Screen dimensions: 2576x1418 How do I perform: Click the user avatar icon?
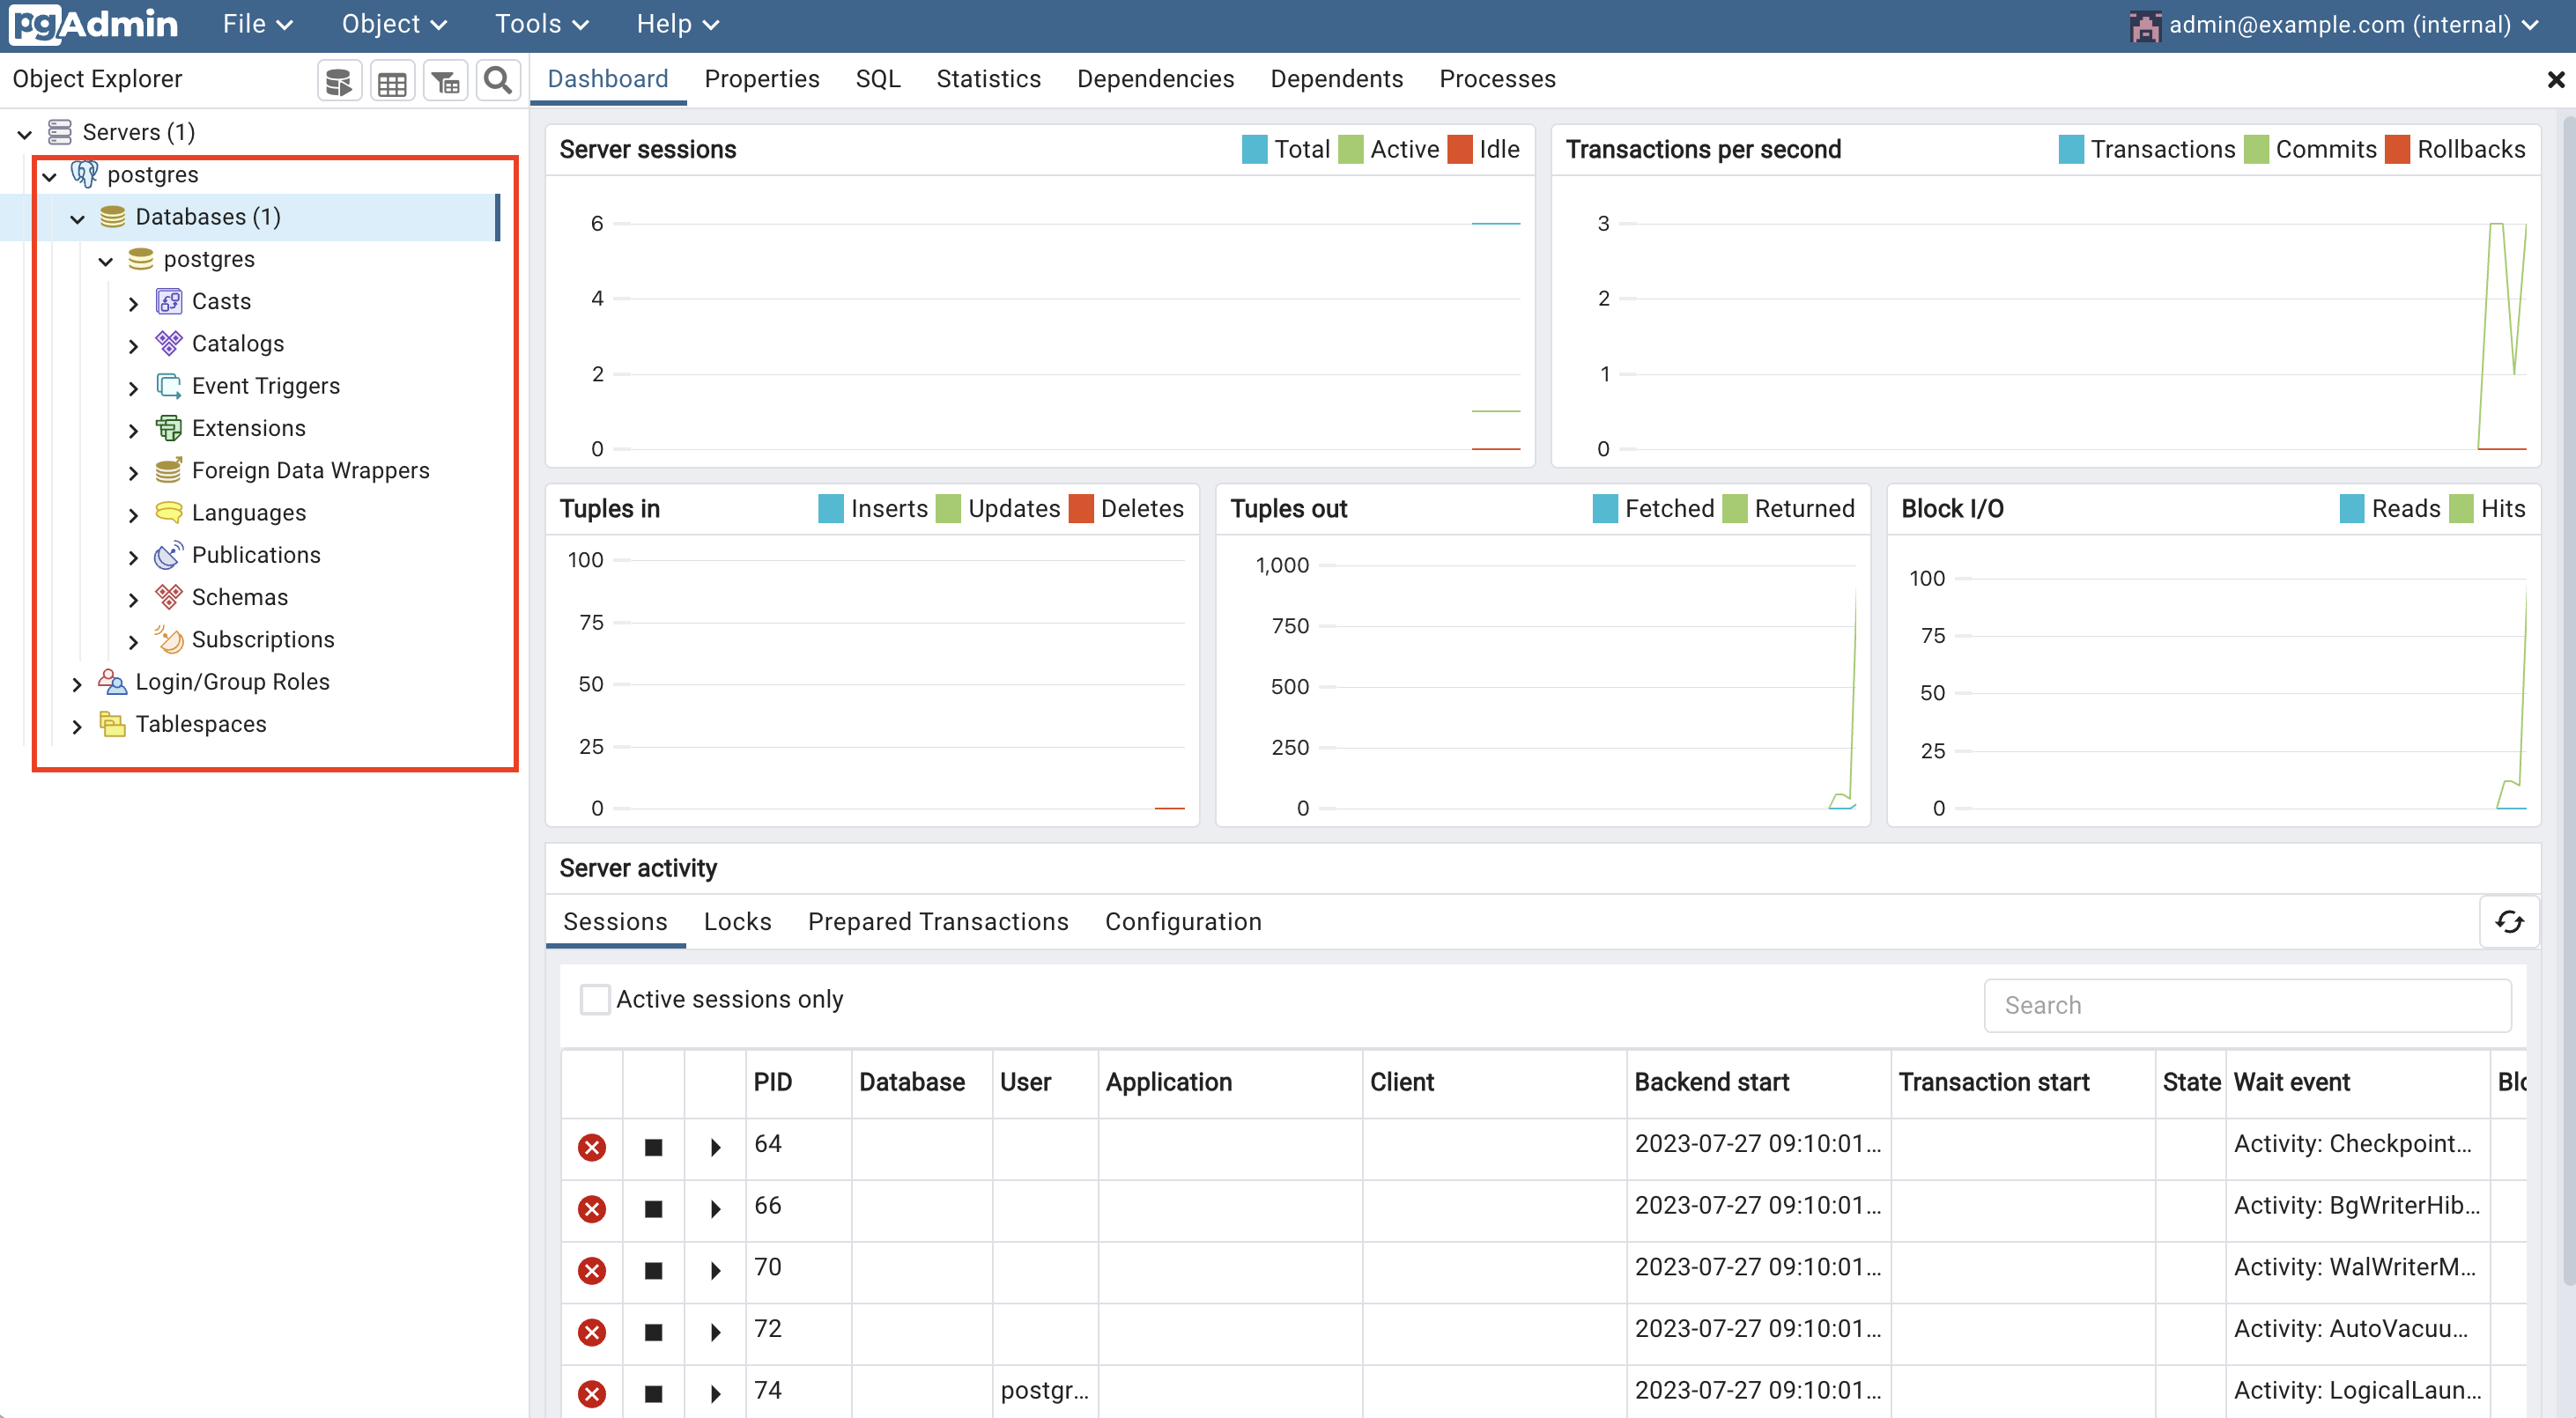(x=2144, y=25)
